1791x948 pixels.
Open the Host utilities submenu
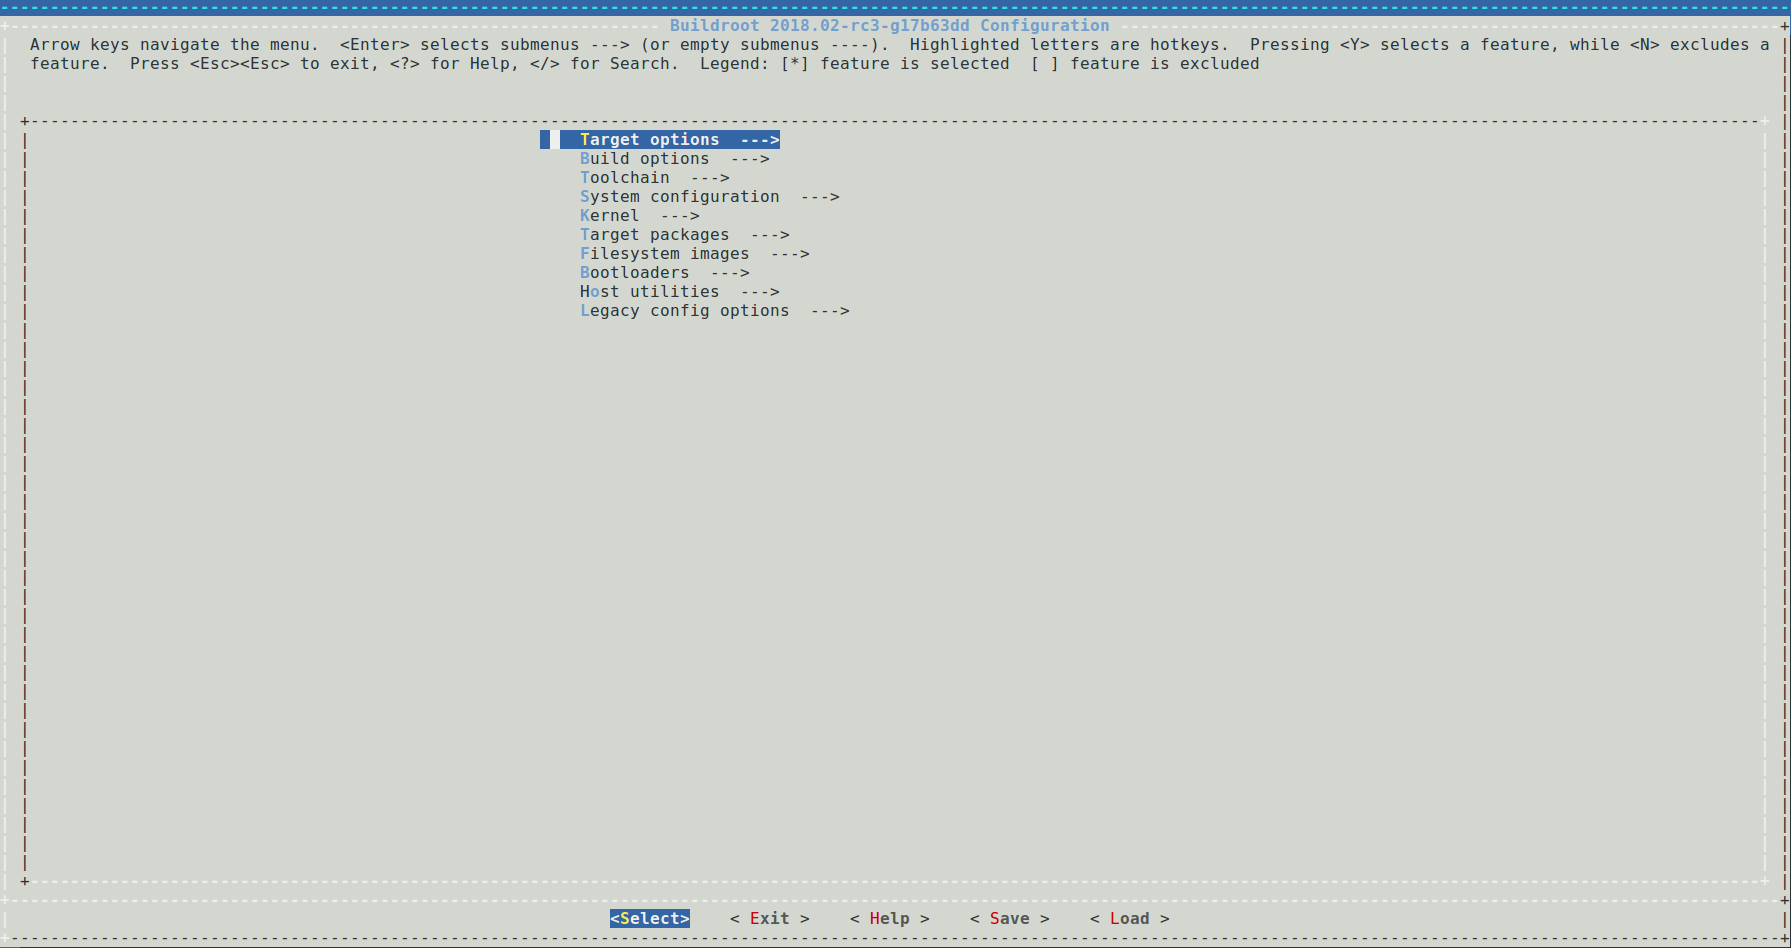point(679,292)
